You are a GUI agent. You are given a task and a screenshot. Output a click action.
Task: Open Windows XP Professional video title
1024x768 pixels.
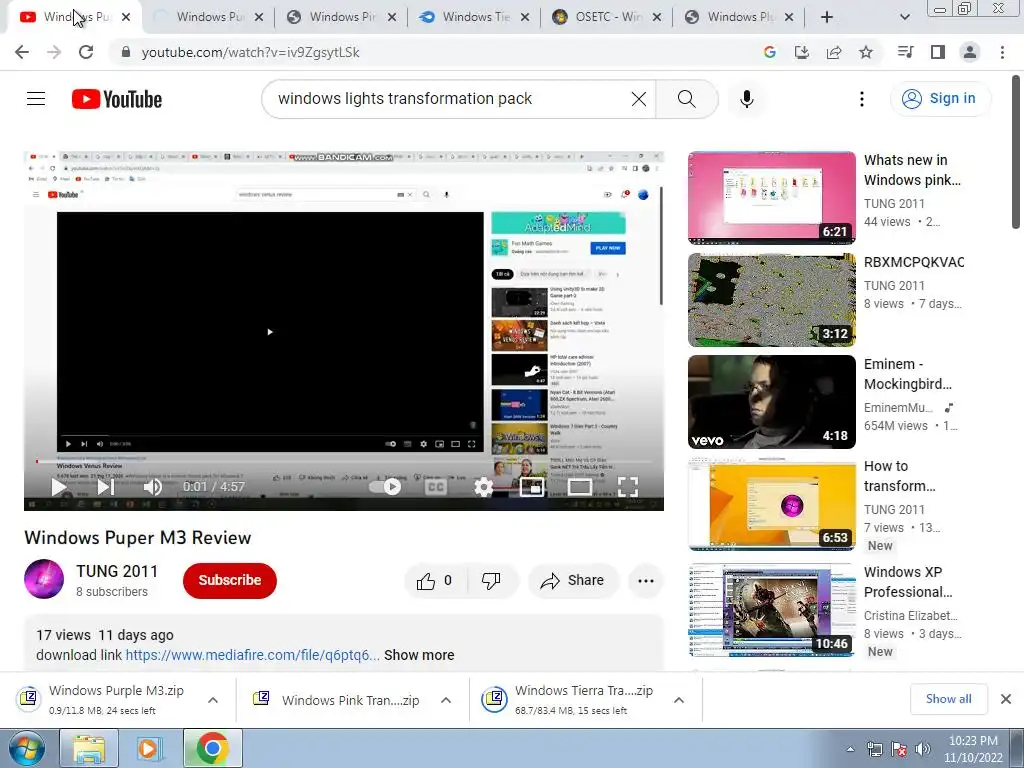(x=908, y=582)
